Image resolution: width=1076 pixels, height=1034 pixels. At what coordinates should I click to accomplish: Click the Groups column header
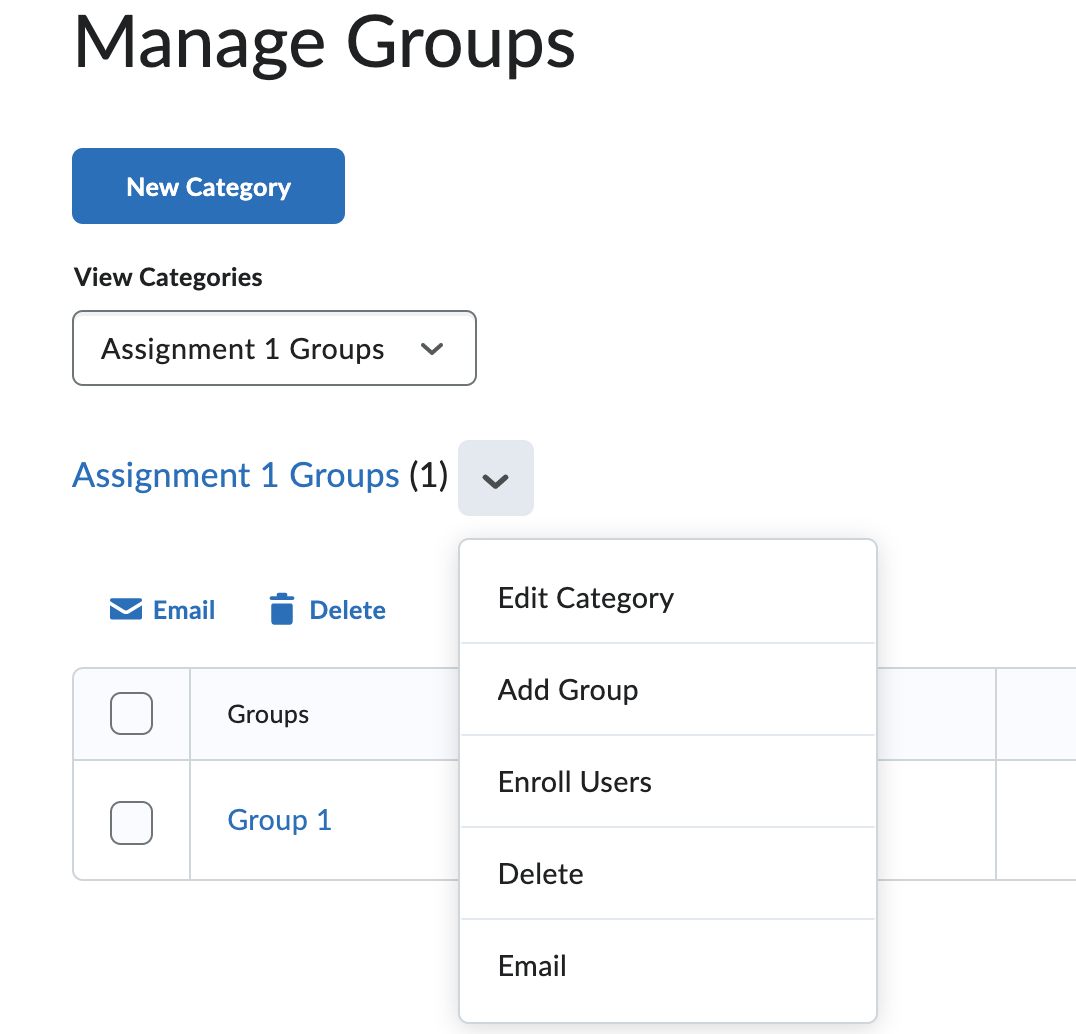(x=267, y=713)
